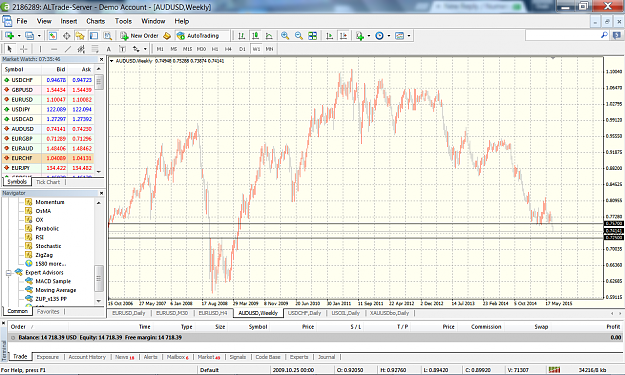
Task: Close the Navigator panel
Action: pyautogui.click(x=101, y=193)
